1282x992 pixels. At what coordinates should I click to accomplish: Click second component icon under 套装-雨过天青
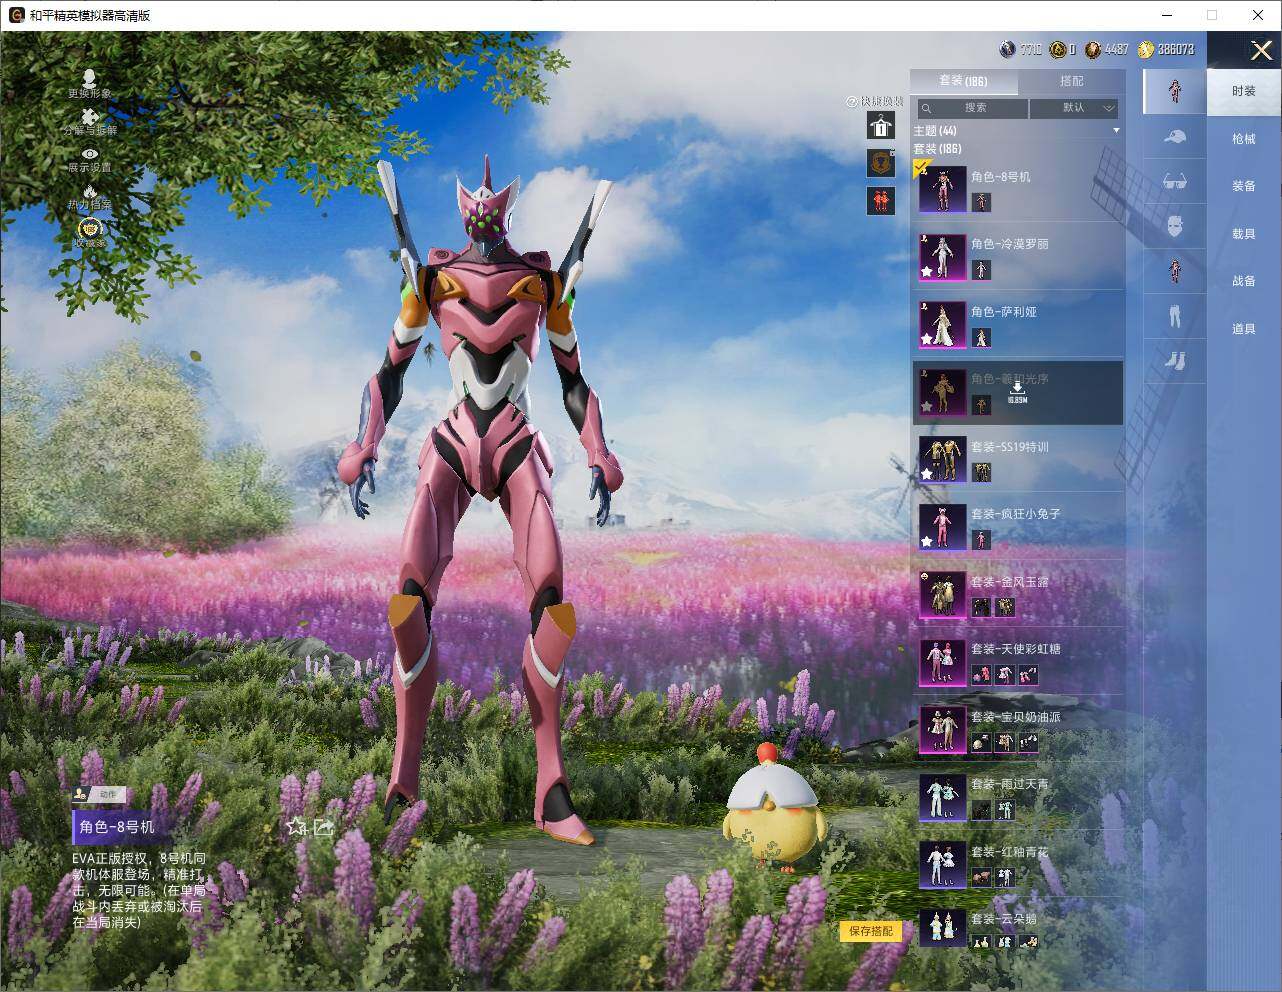(1005, 810)
